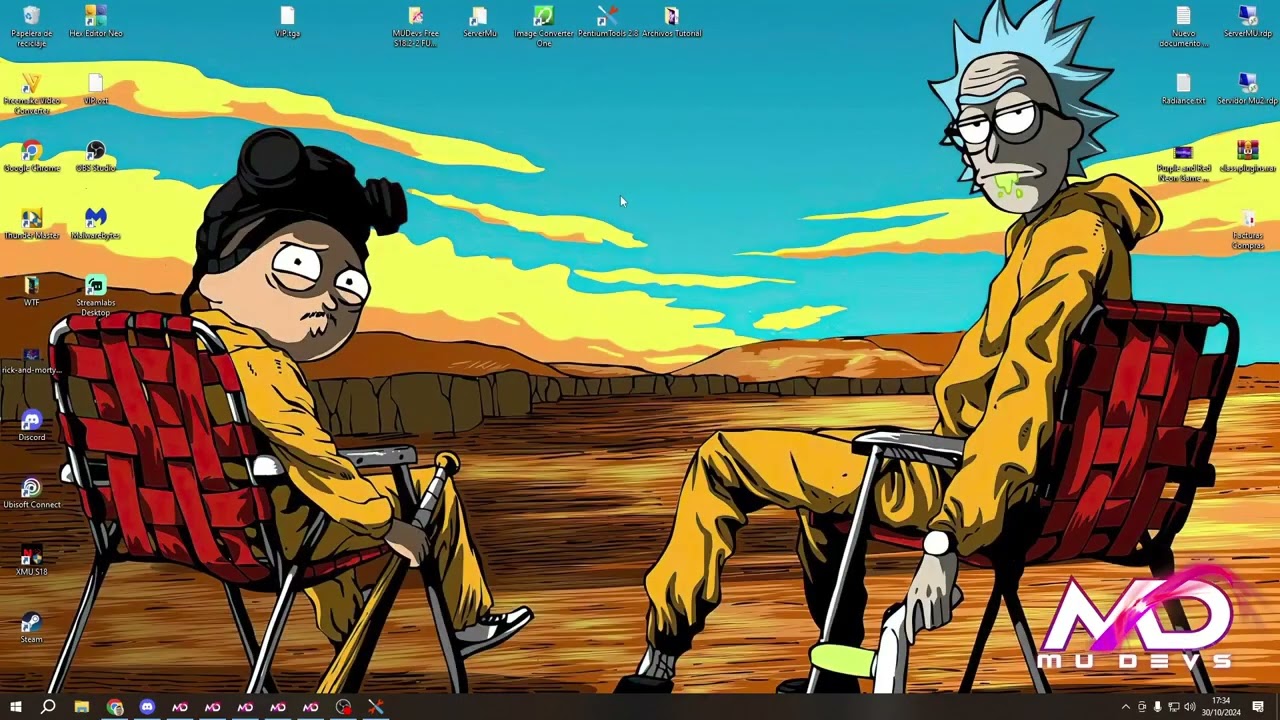Launch Discord from desktop icon

coord(31,426)
